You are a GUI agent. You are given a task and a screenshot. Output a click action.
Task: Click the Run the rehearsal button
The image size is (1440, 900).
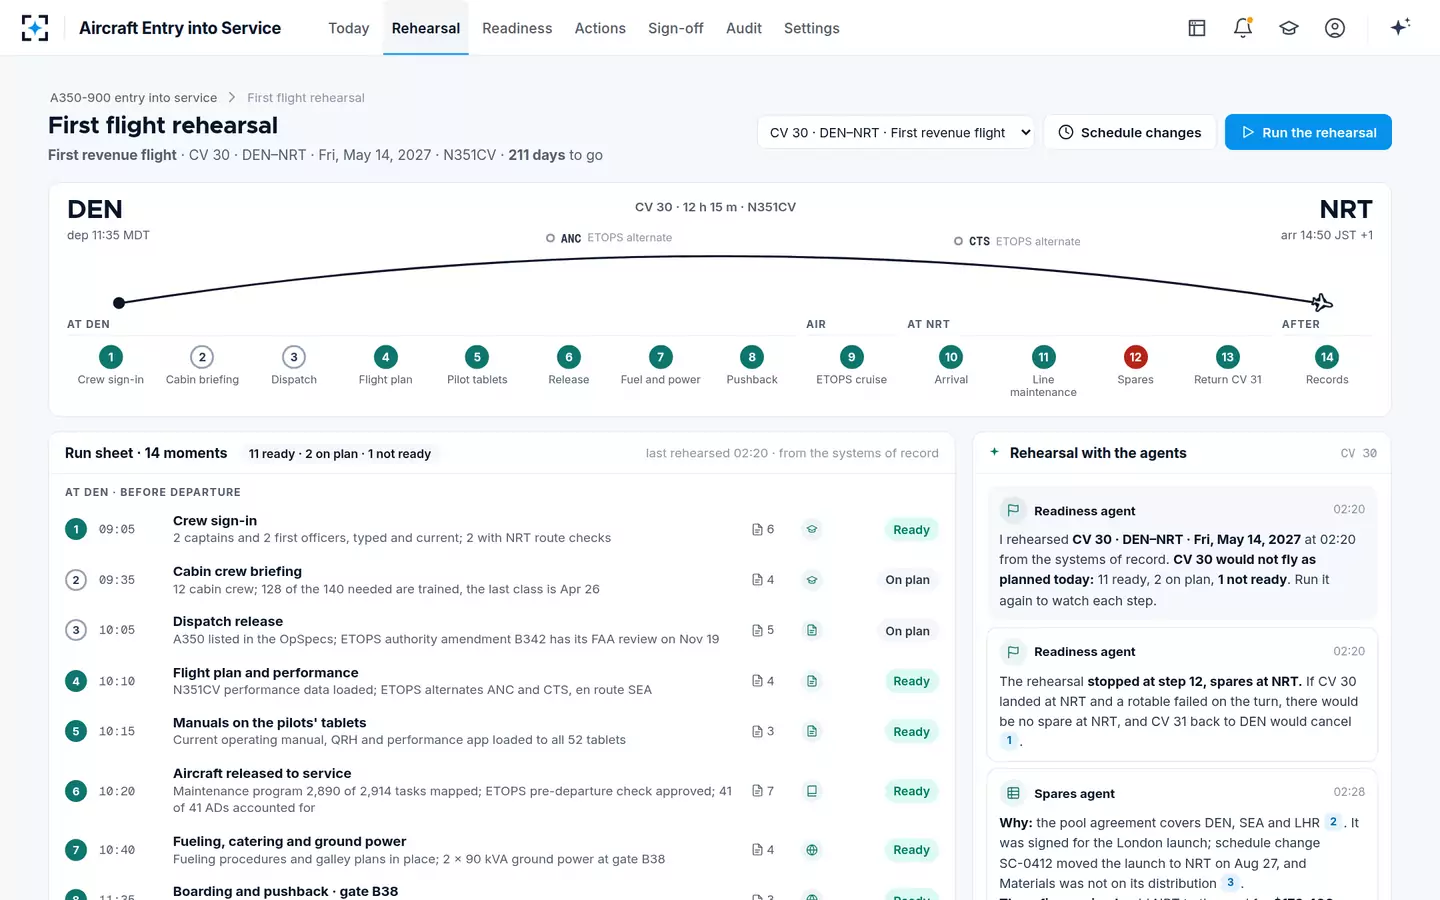(x=1308, y=132)
